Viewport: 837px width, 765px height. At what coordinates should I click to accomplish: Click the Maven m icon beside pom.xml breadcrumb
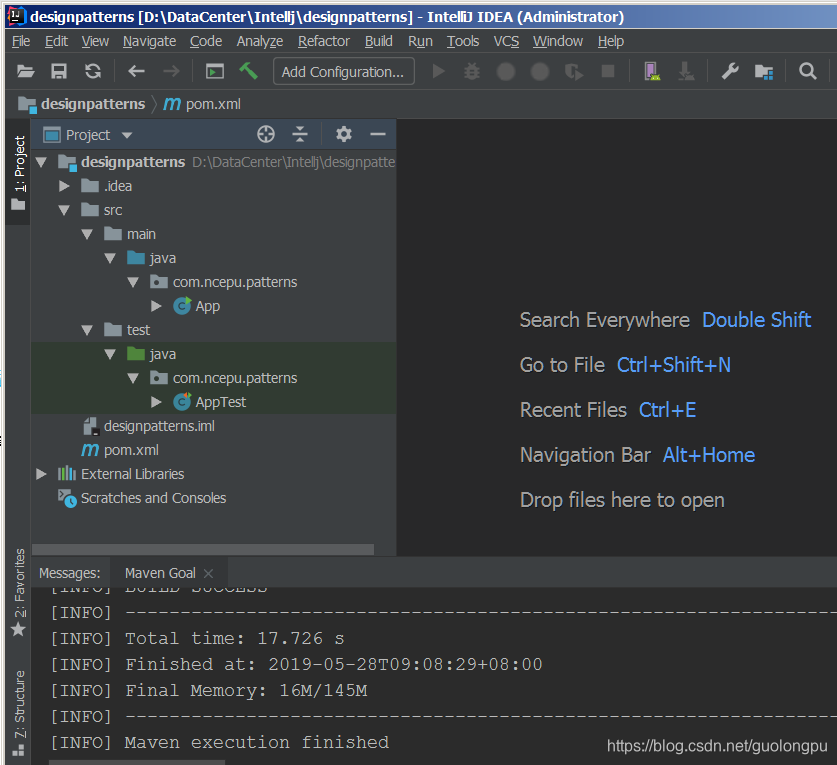coord(172,104)
